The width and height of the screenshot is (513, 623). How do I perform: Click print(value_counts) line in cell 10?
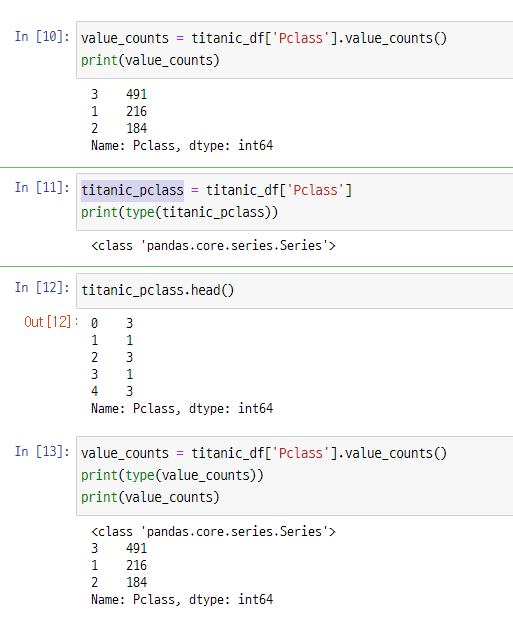(x=150, y=60)
